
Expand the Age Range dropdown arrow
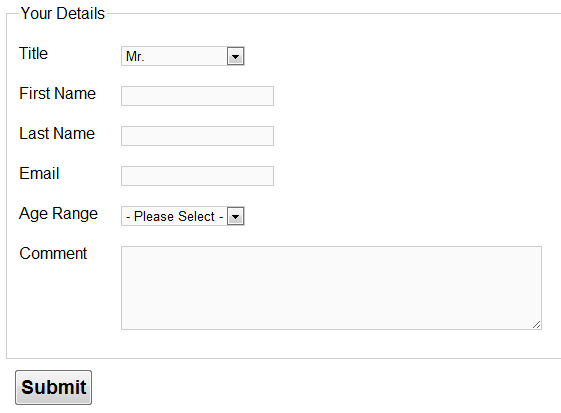tap(235, 216)
